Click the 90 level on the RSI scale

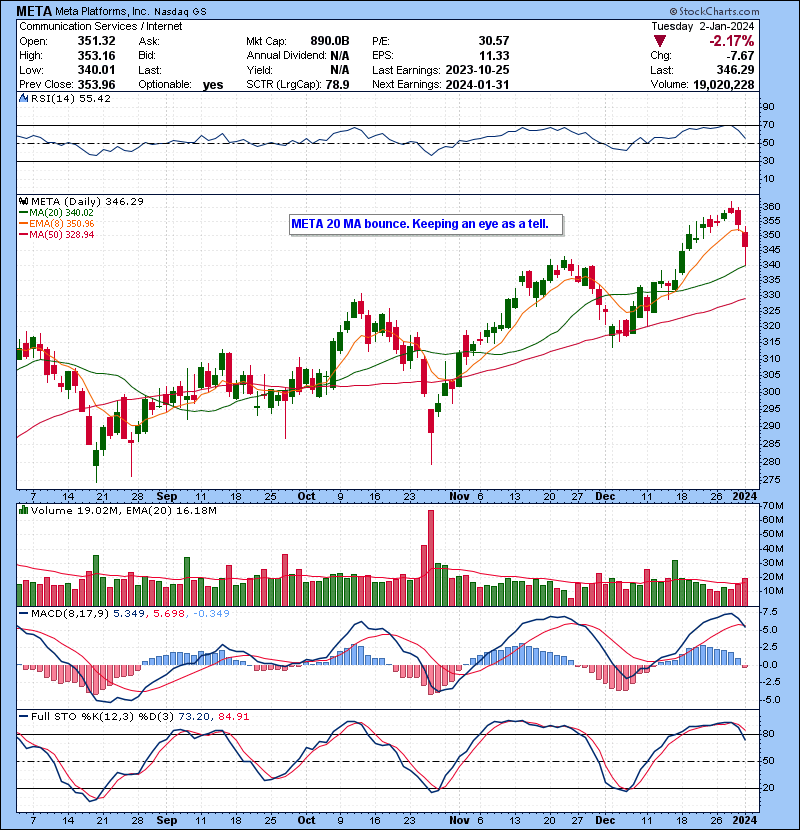(768, 107)
